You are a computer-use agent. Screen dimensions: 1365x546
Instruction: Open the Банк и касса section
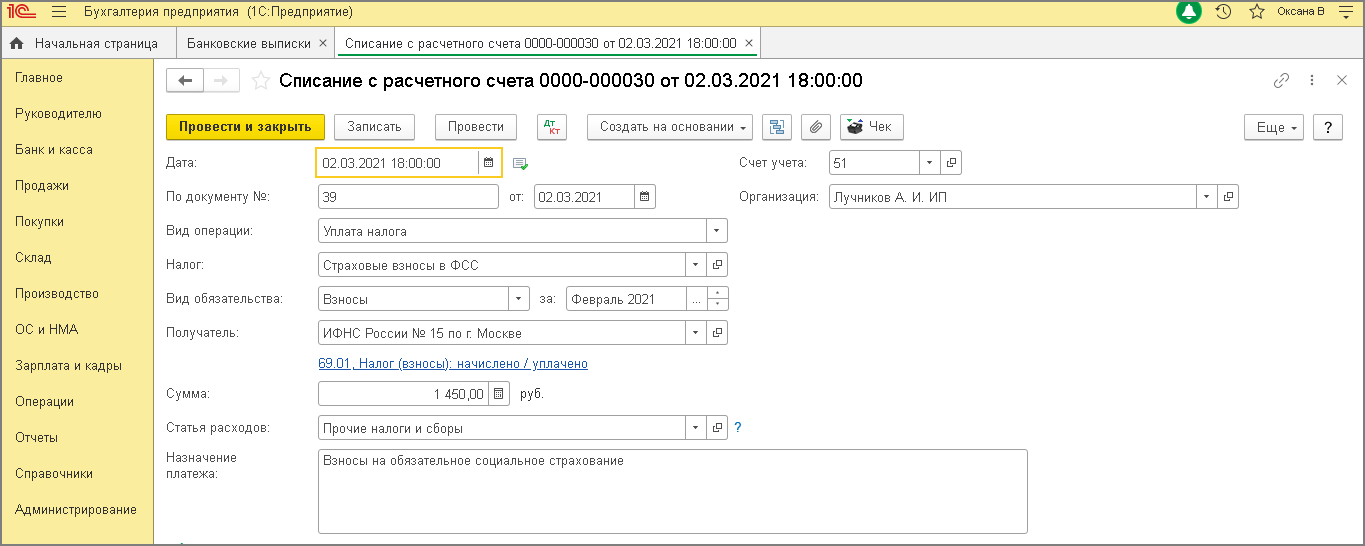[x=54, y=150]
